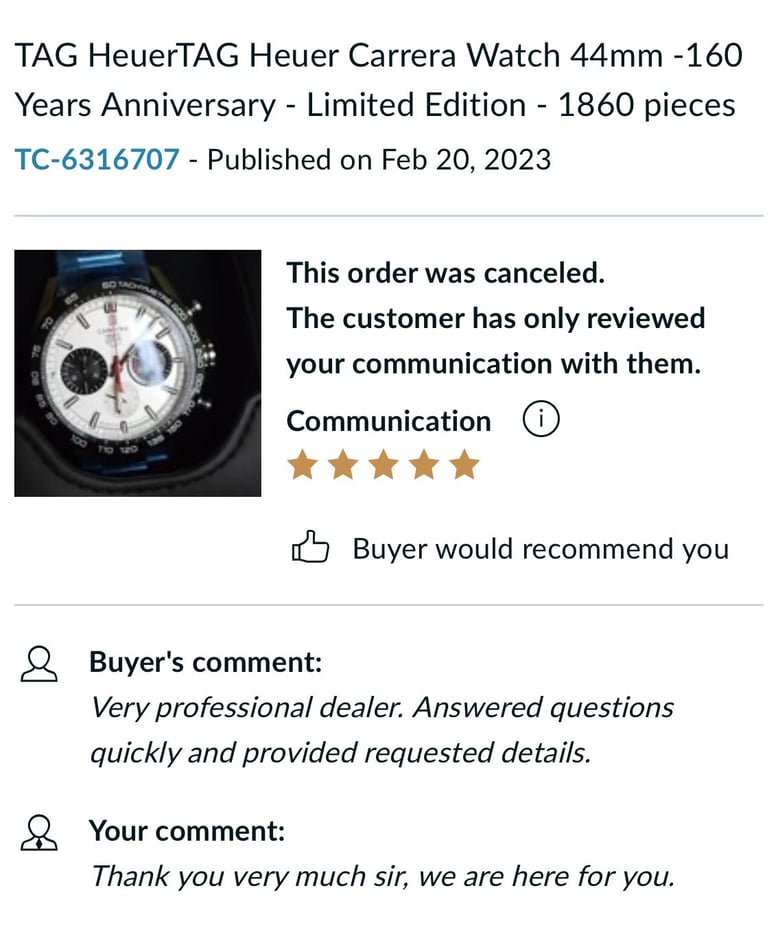Click the listing title TAG Heuer Carrera Watch
Viewport: 768px width, 945px height.
378,80
